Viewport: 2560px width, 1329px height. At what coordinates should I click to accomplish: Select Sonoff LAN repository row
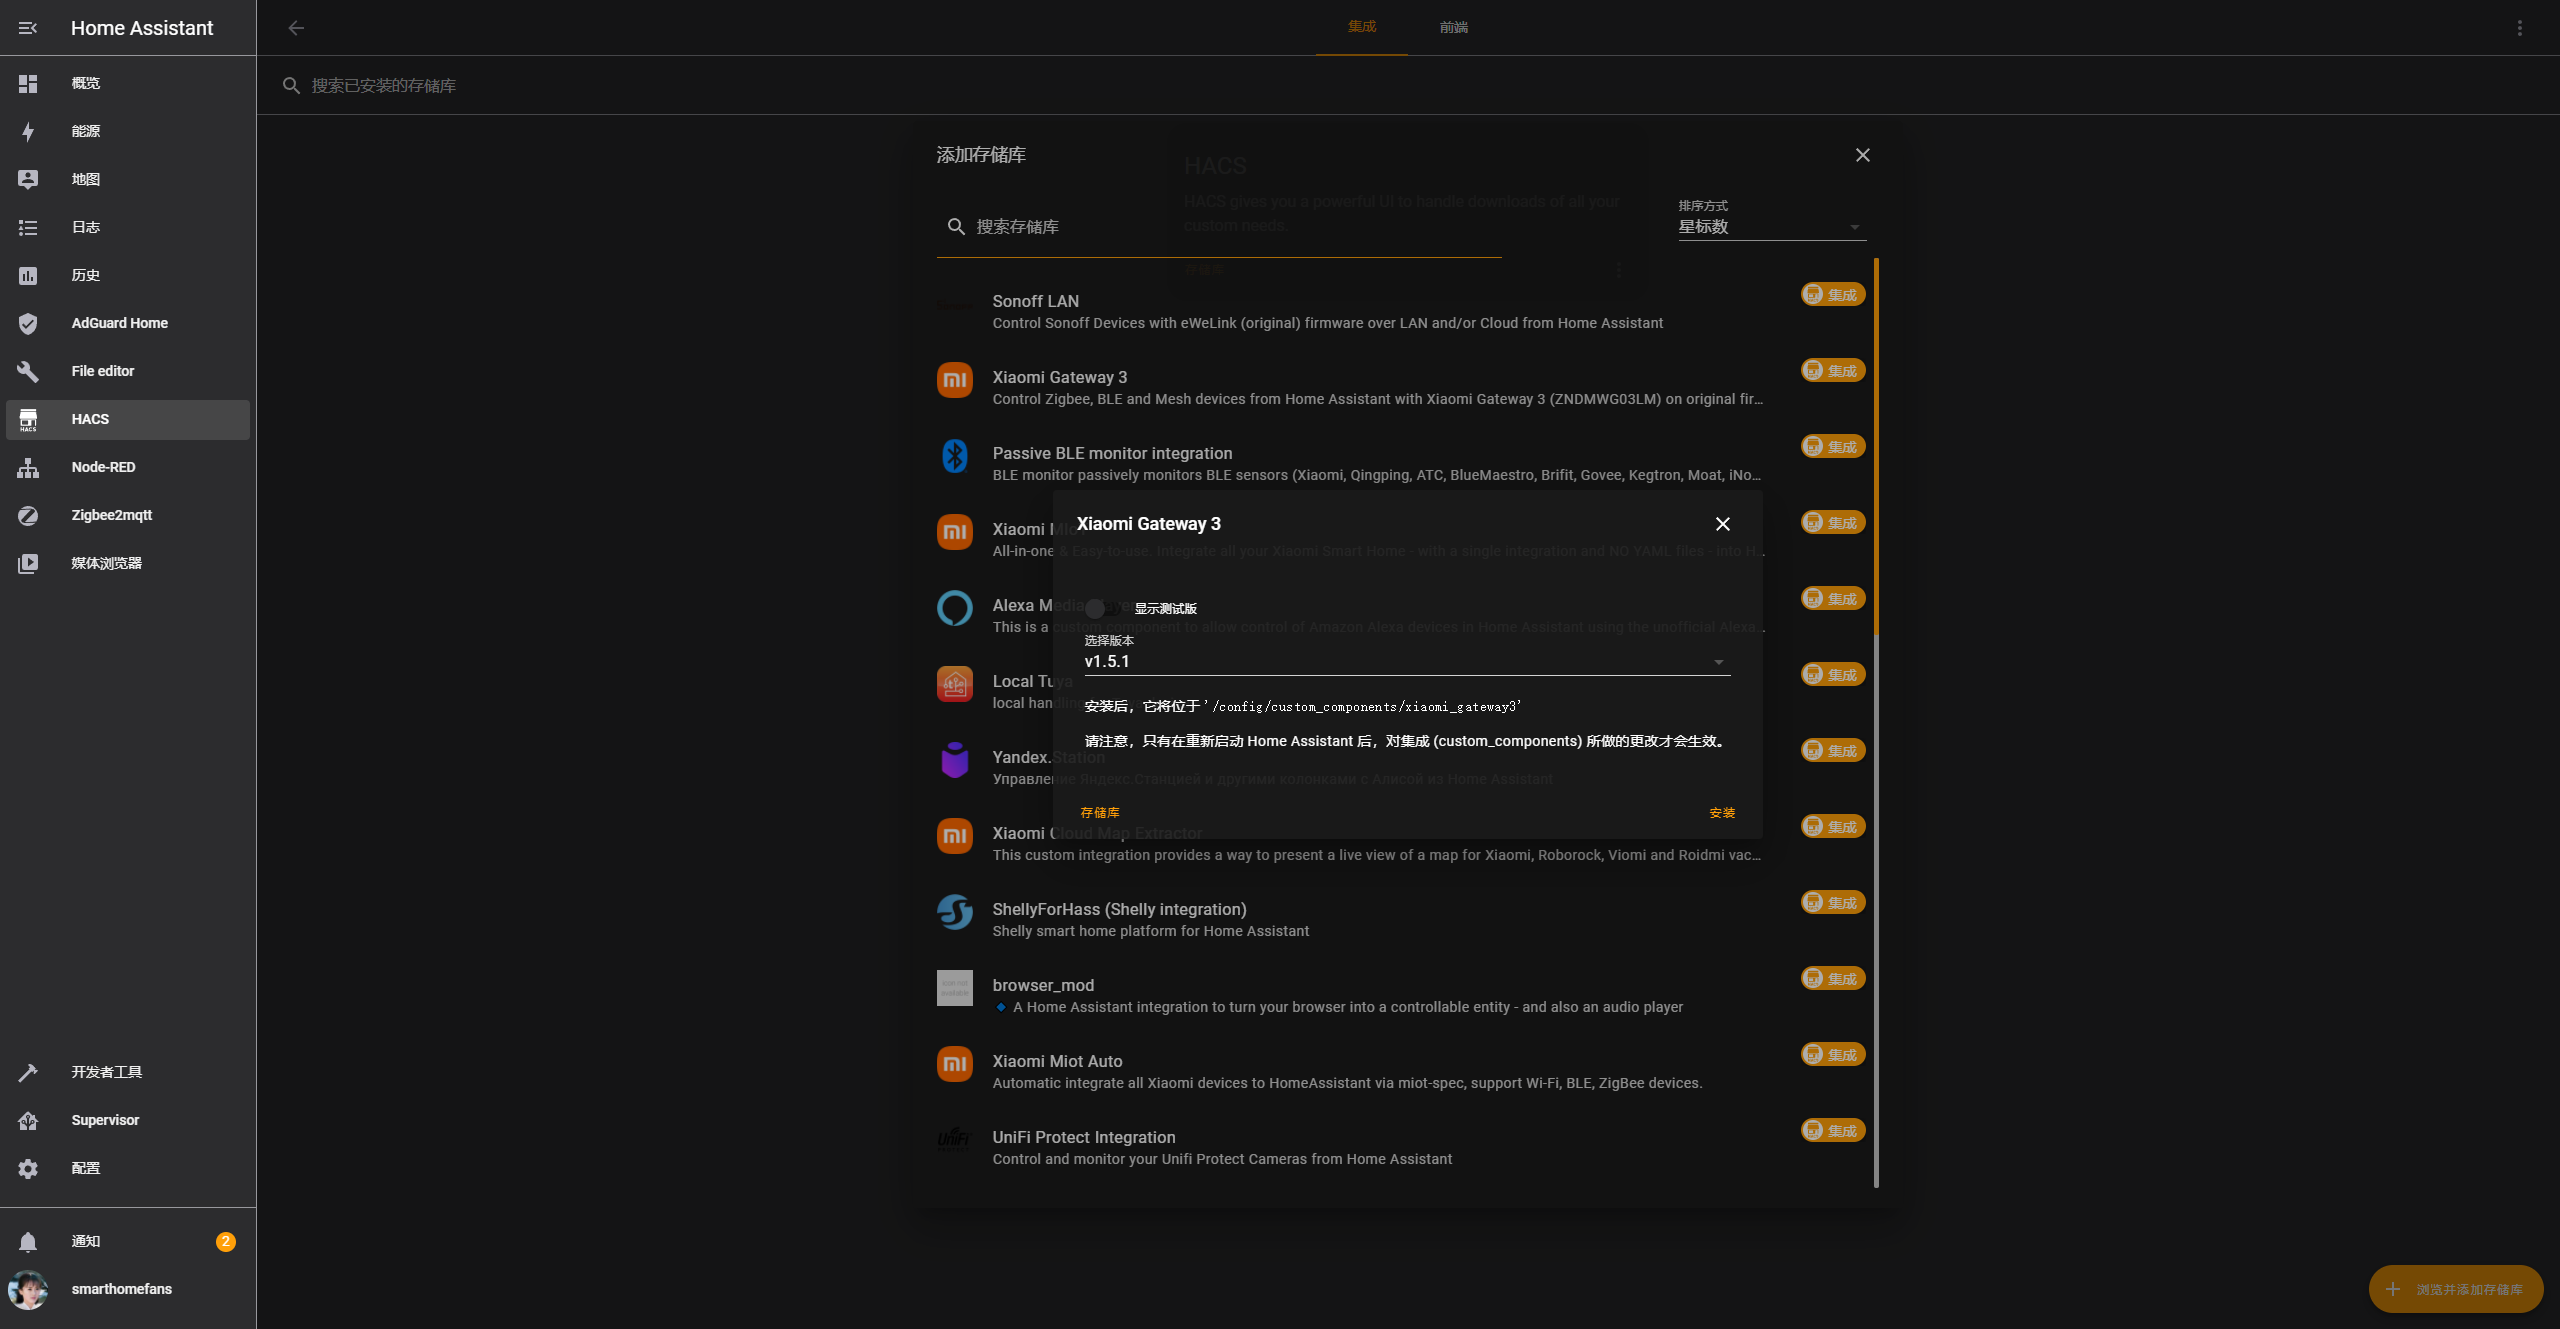coord(1400,312)
